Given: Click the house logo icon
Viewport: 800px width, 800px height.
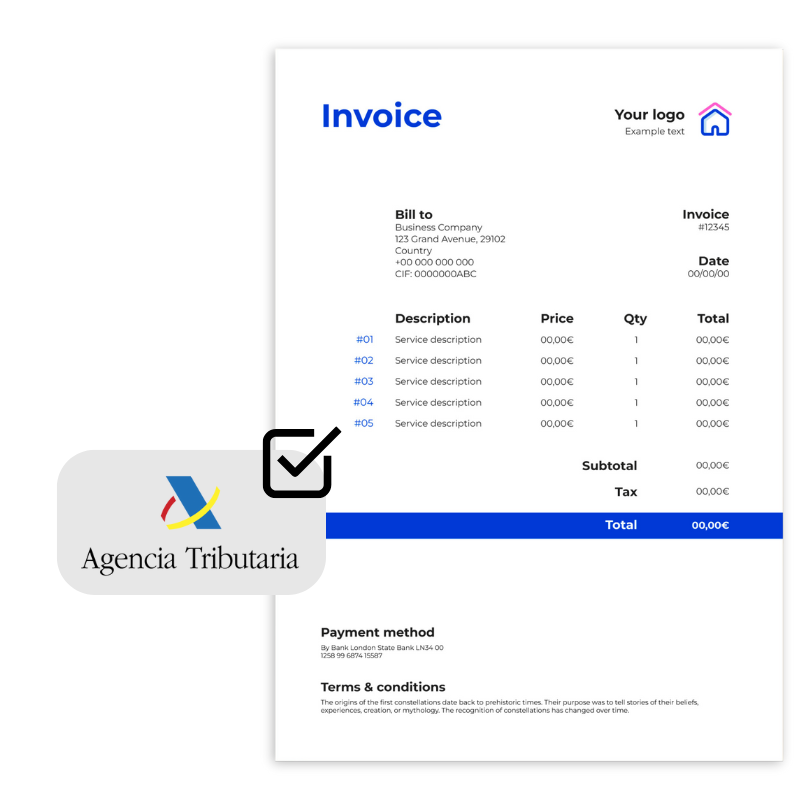Looking at the screenshot, I should 714,119.
